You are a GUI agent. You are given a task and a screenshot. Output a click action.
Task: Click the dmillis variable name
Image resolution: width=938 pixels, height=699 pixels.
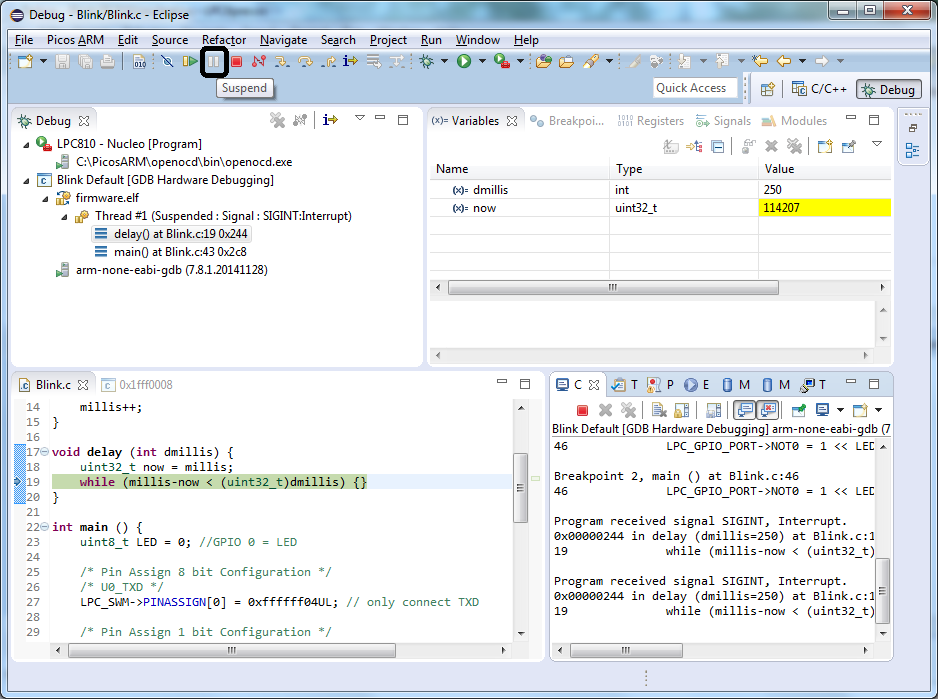tap(491, 190)
